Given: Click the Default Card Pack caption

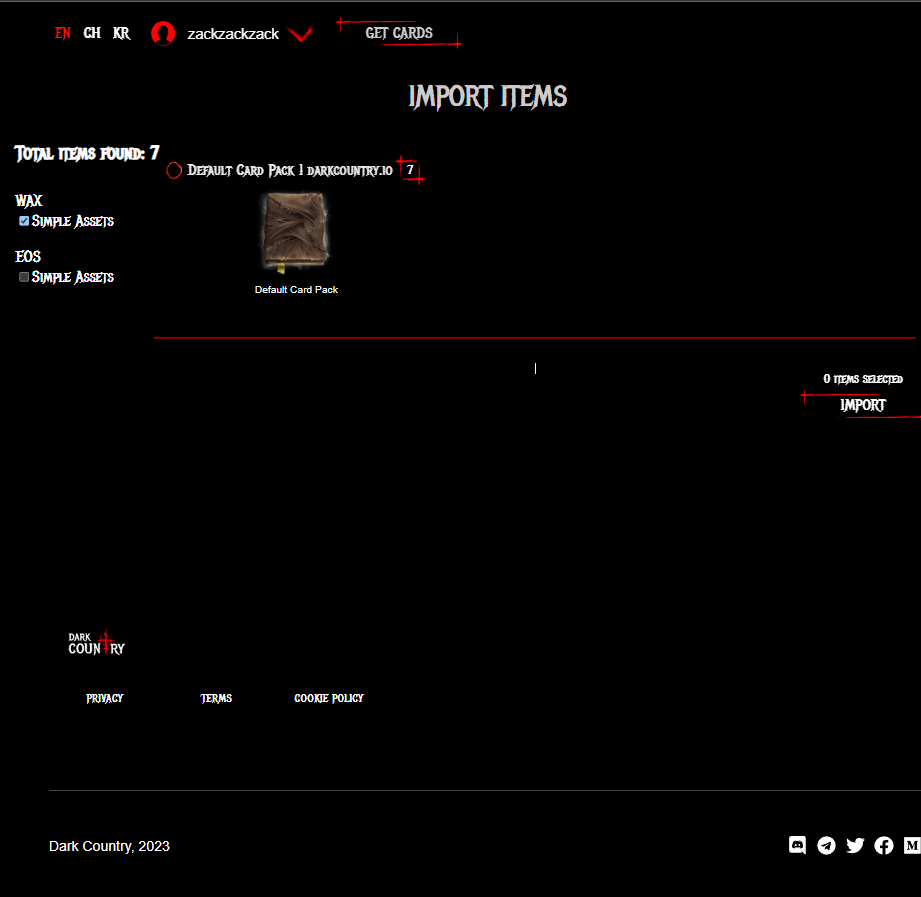Looking at the screenshot, I should click(x=296, y=290).
